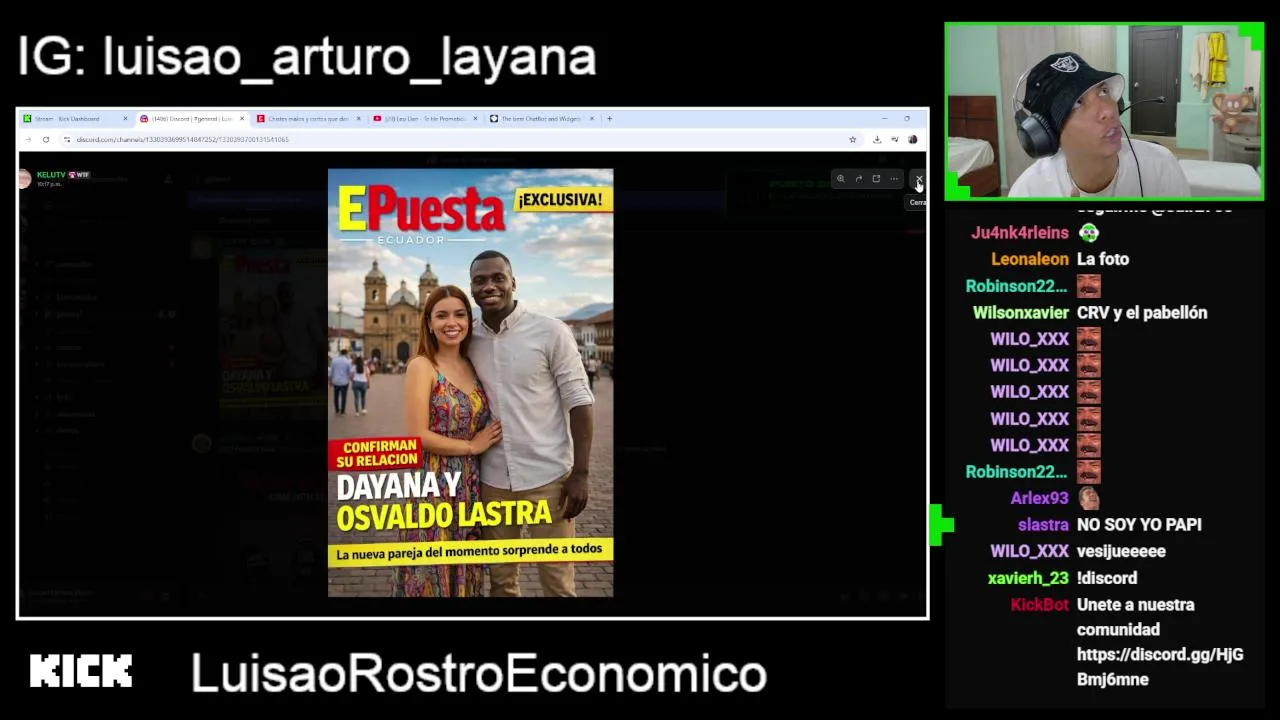The image size is (1280, 720).
Task: Click chat username Wilsonxavier
Action: [1021, 313]
